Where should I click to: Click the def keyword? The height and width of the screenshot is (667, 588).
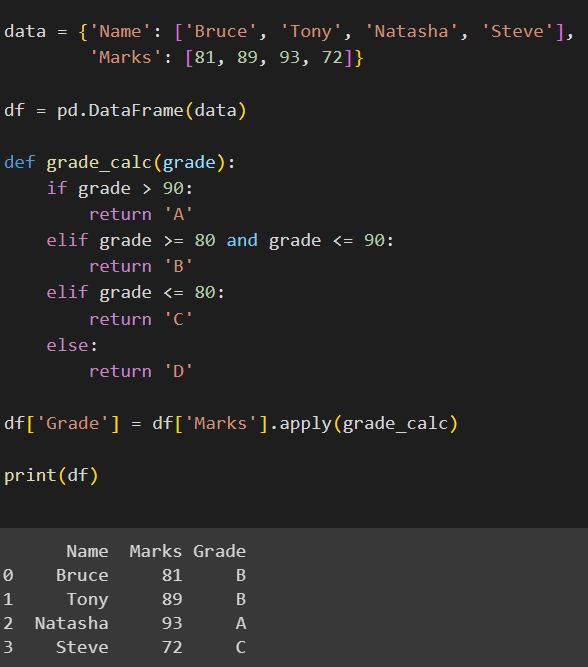20,162
